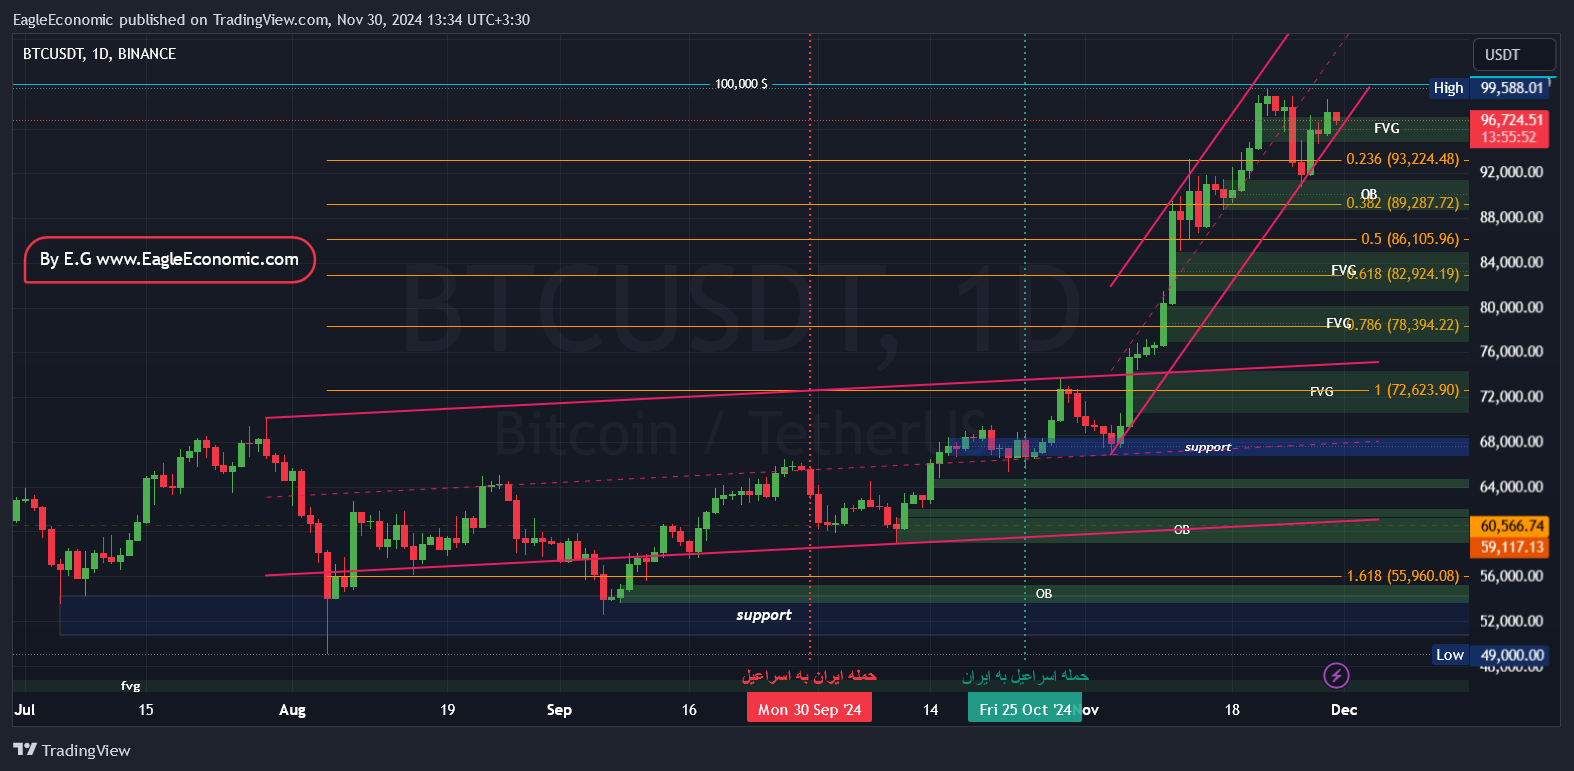Click the orange 60,566.74 price tag
This screenshot has height=771, width=1574.
pos(1509,526)
